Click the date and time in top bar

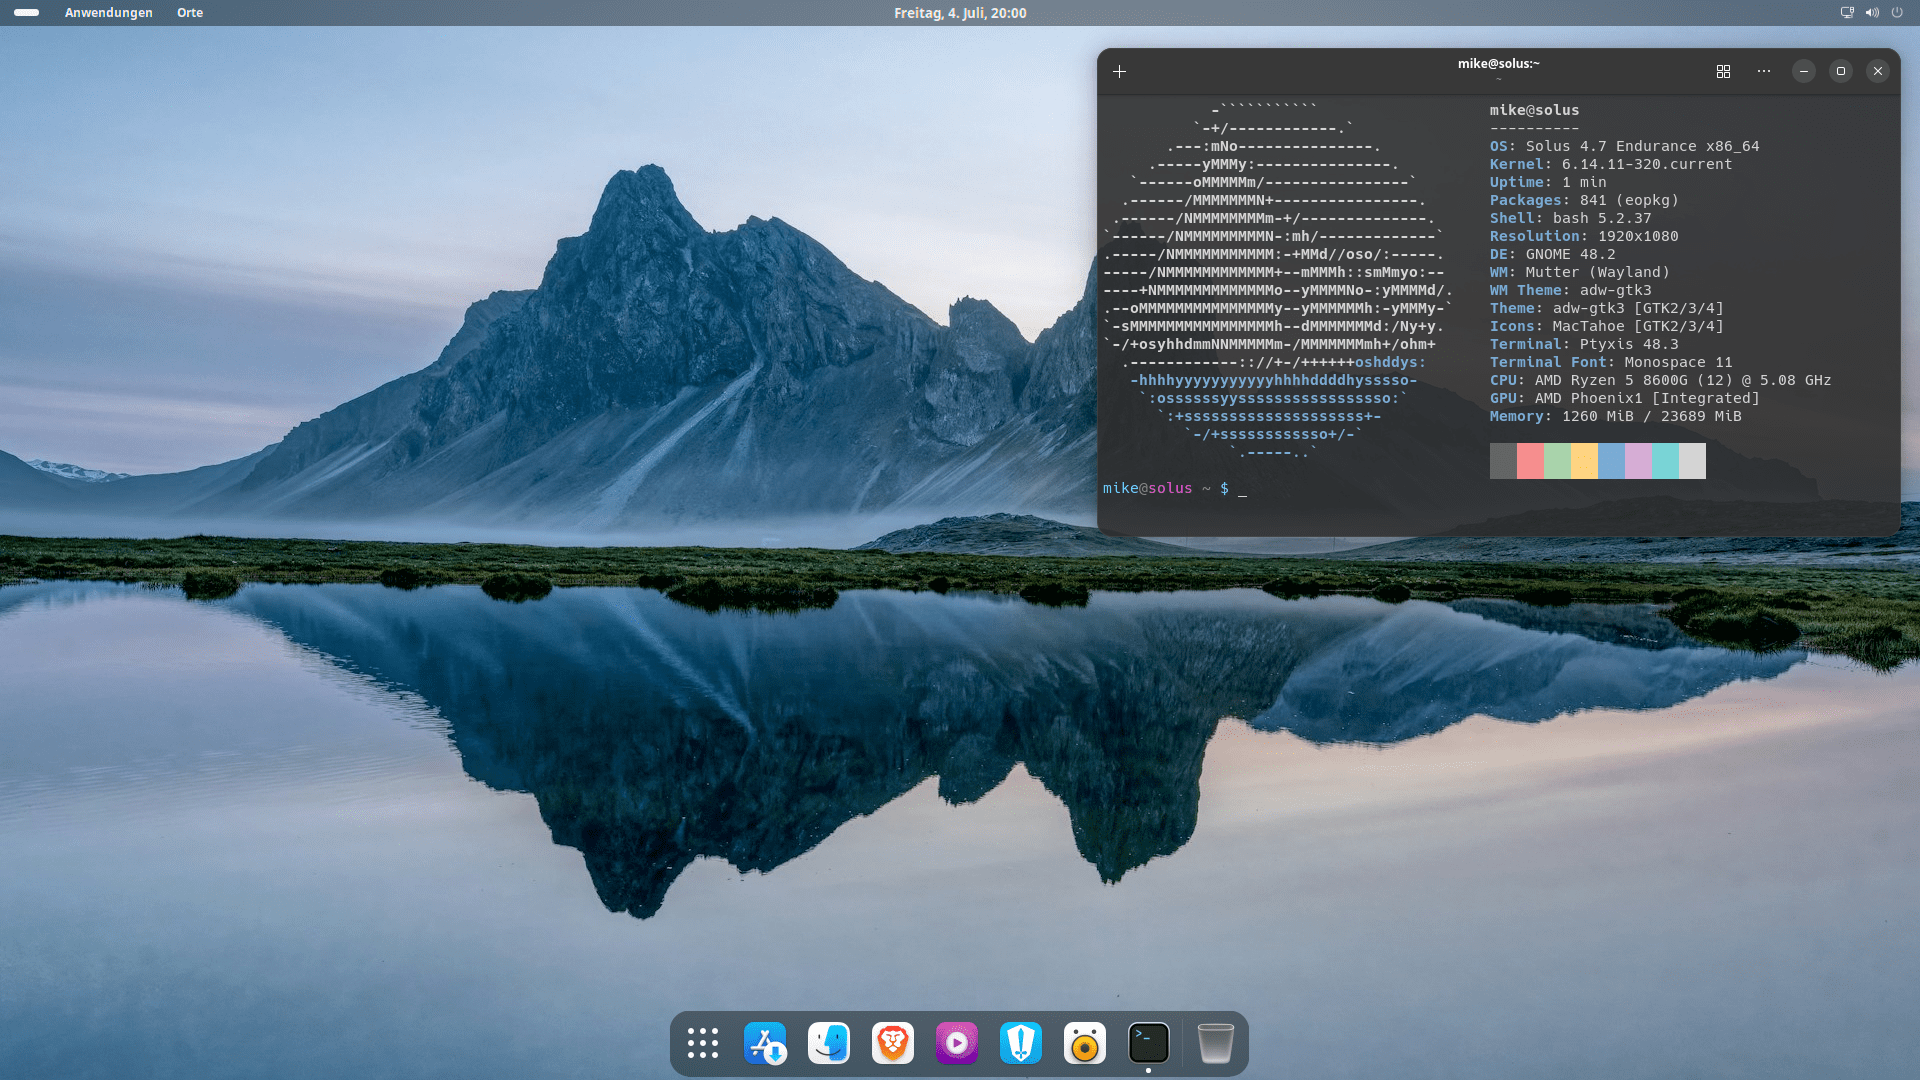click(960, 13)
